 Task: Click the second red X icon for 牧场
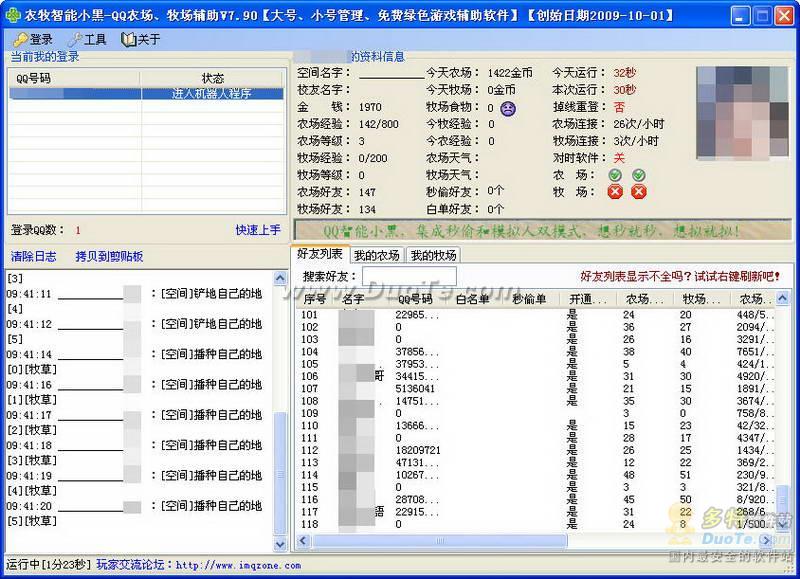coord(638,192)
